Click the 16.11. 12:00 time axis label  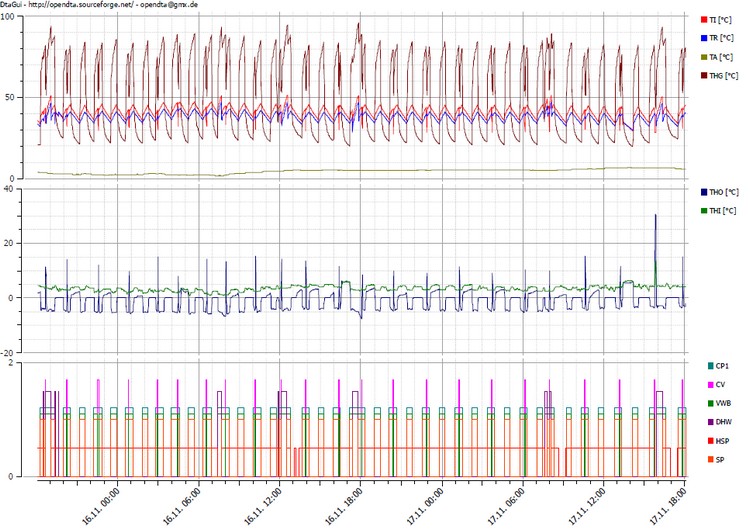click(264, 503)
